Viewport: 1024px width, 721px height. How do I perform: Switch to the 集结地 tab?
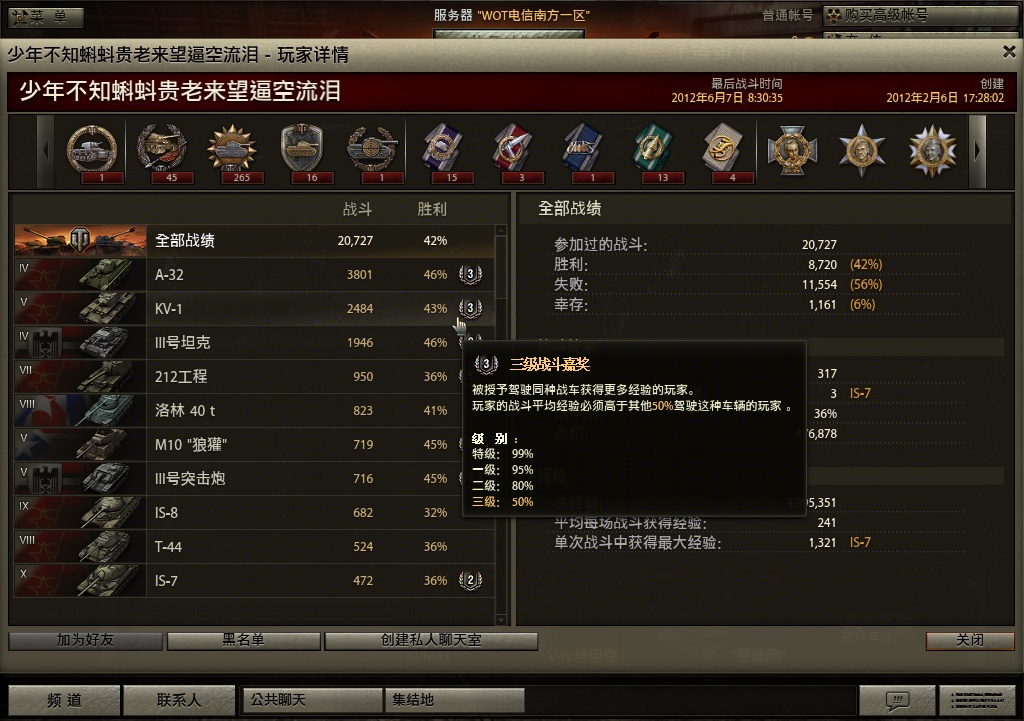(x=455, y=700)
